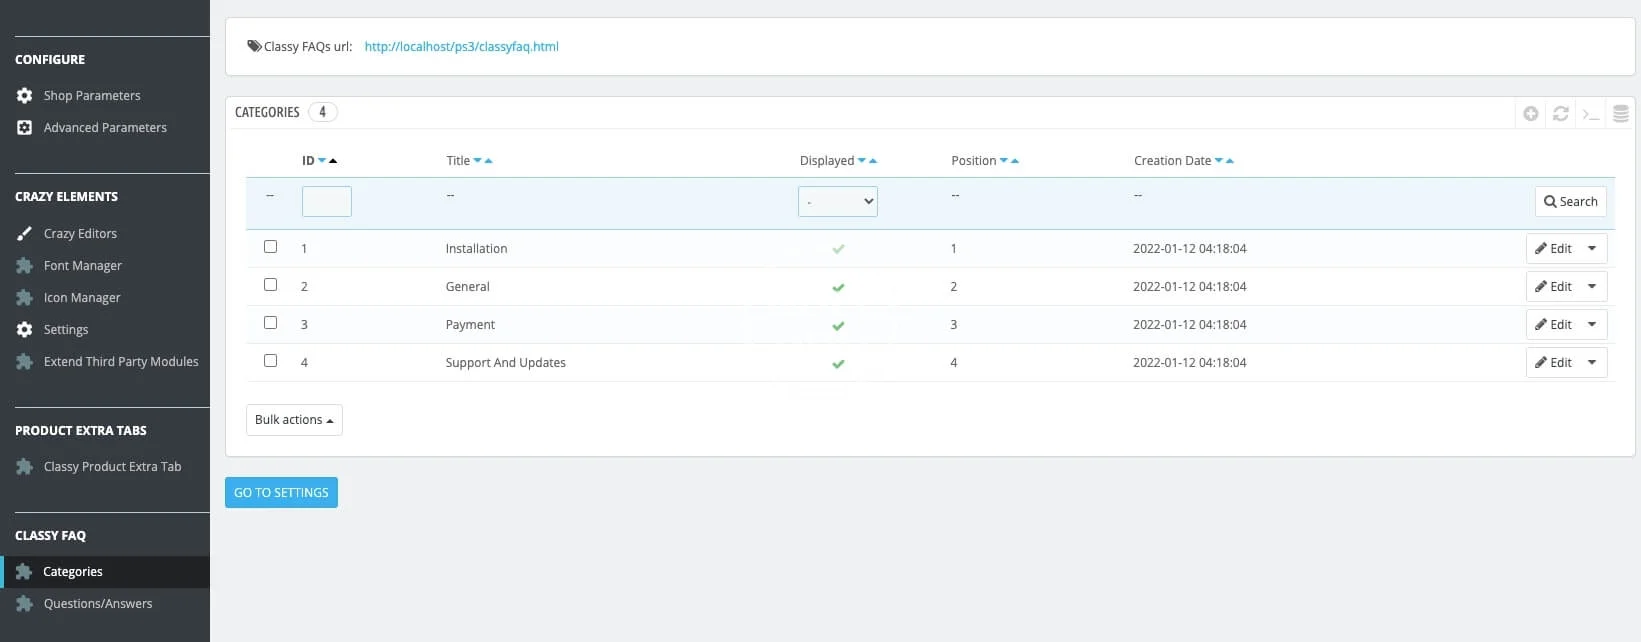Check the Payment row checkbox
The height and width of the screenshot is (642, 1641).
pos(270,323)
